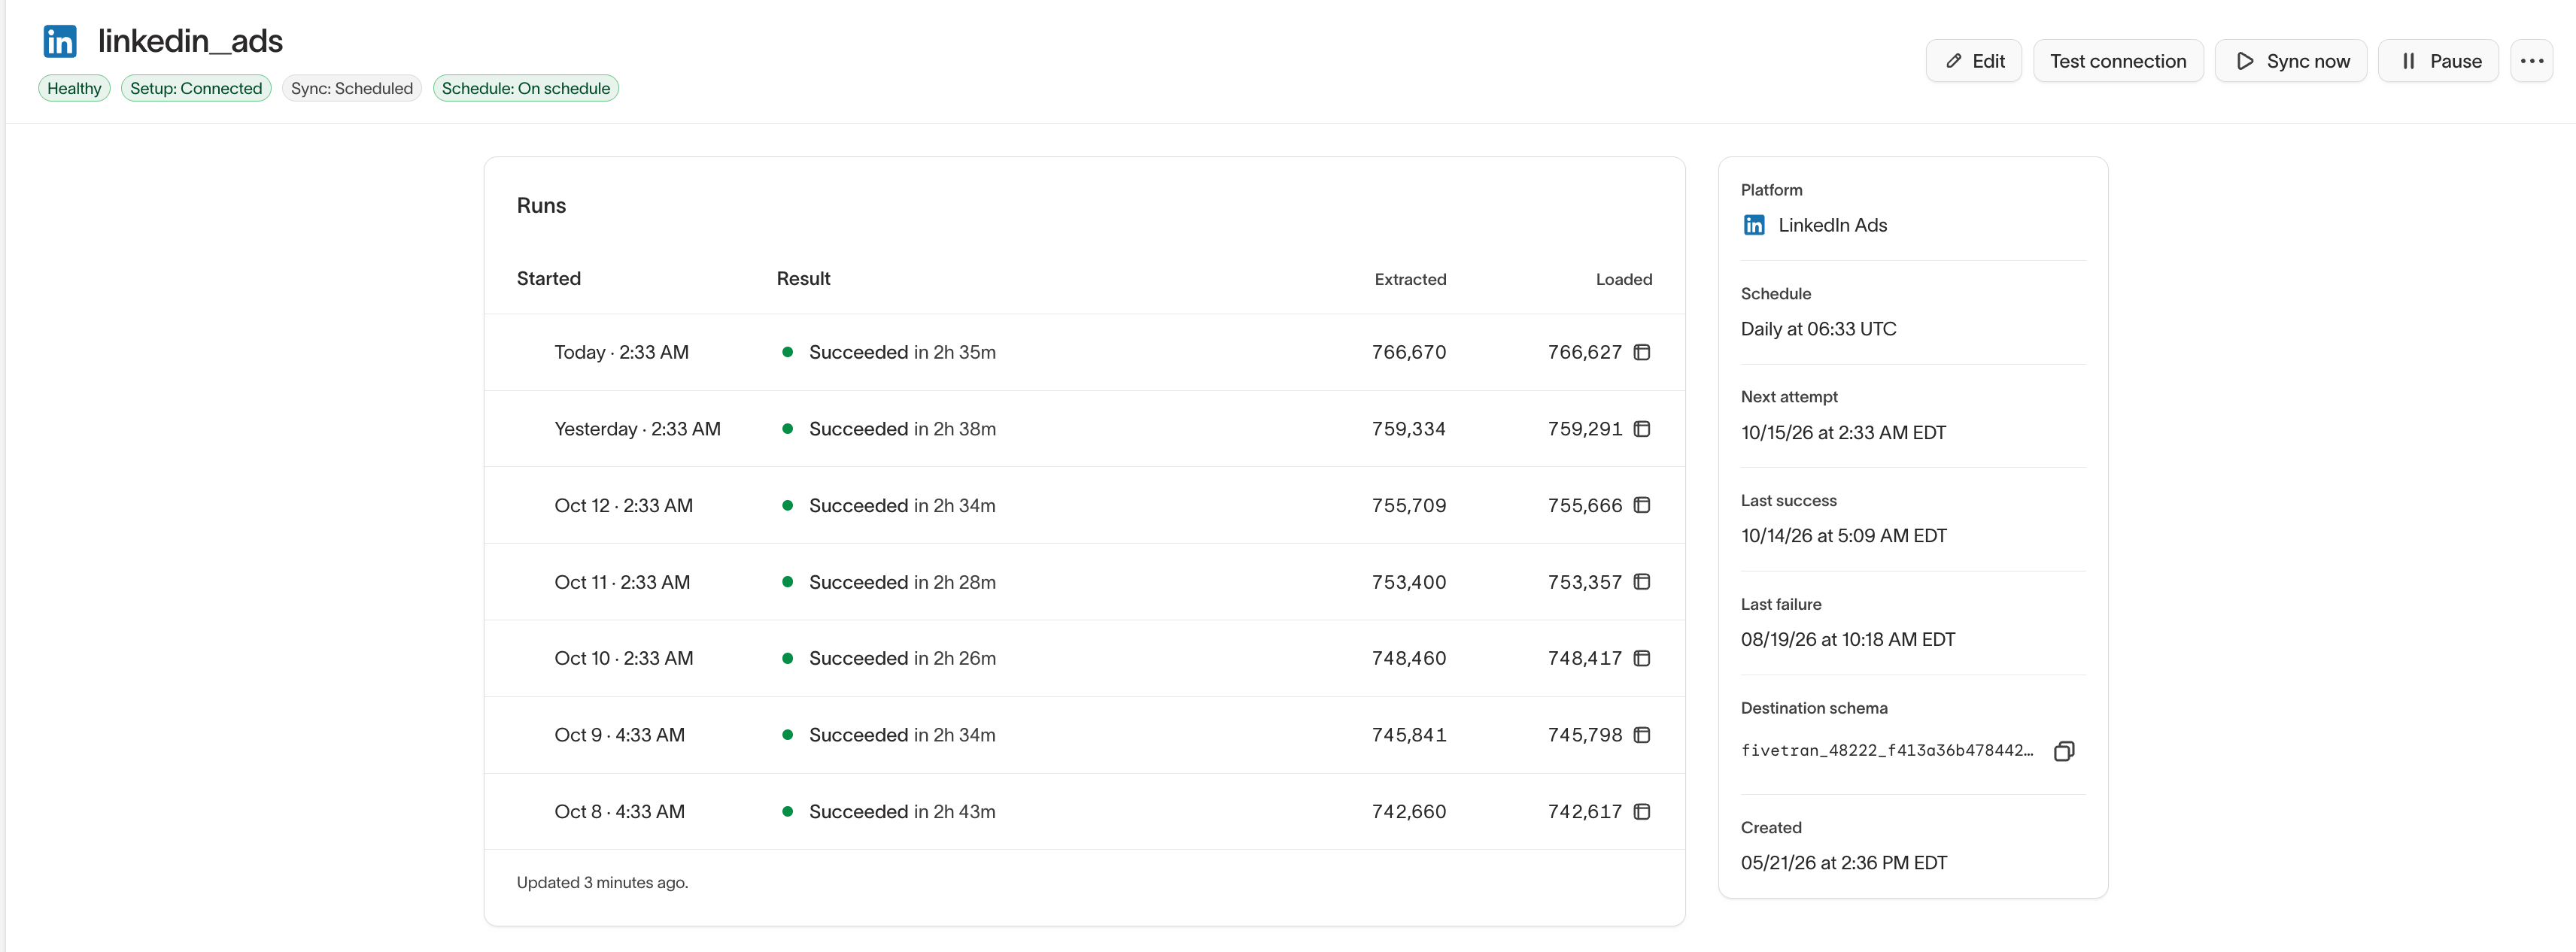
Task: Click the Result column header
Action: pyautogui.click(x=803, y=278)
